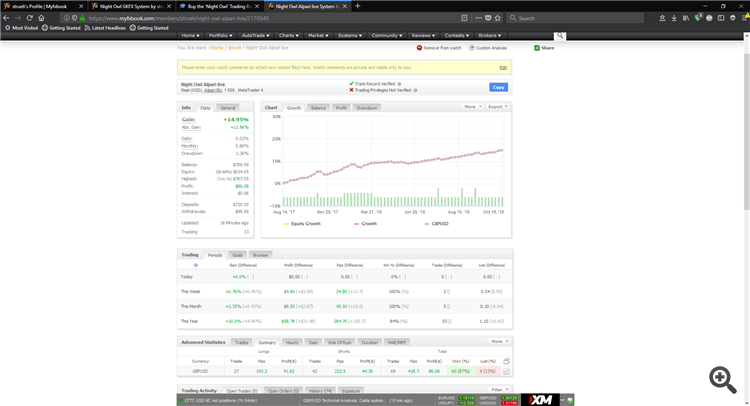Image resolution: width=750 pixels, height=406 pixels.
Task: Switch chart to Drawdown tab
Action: point(367,108)
